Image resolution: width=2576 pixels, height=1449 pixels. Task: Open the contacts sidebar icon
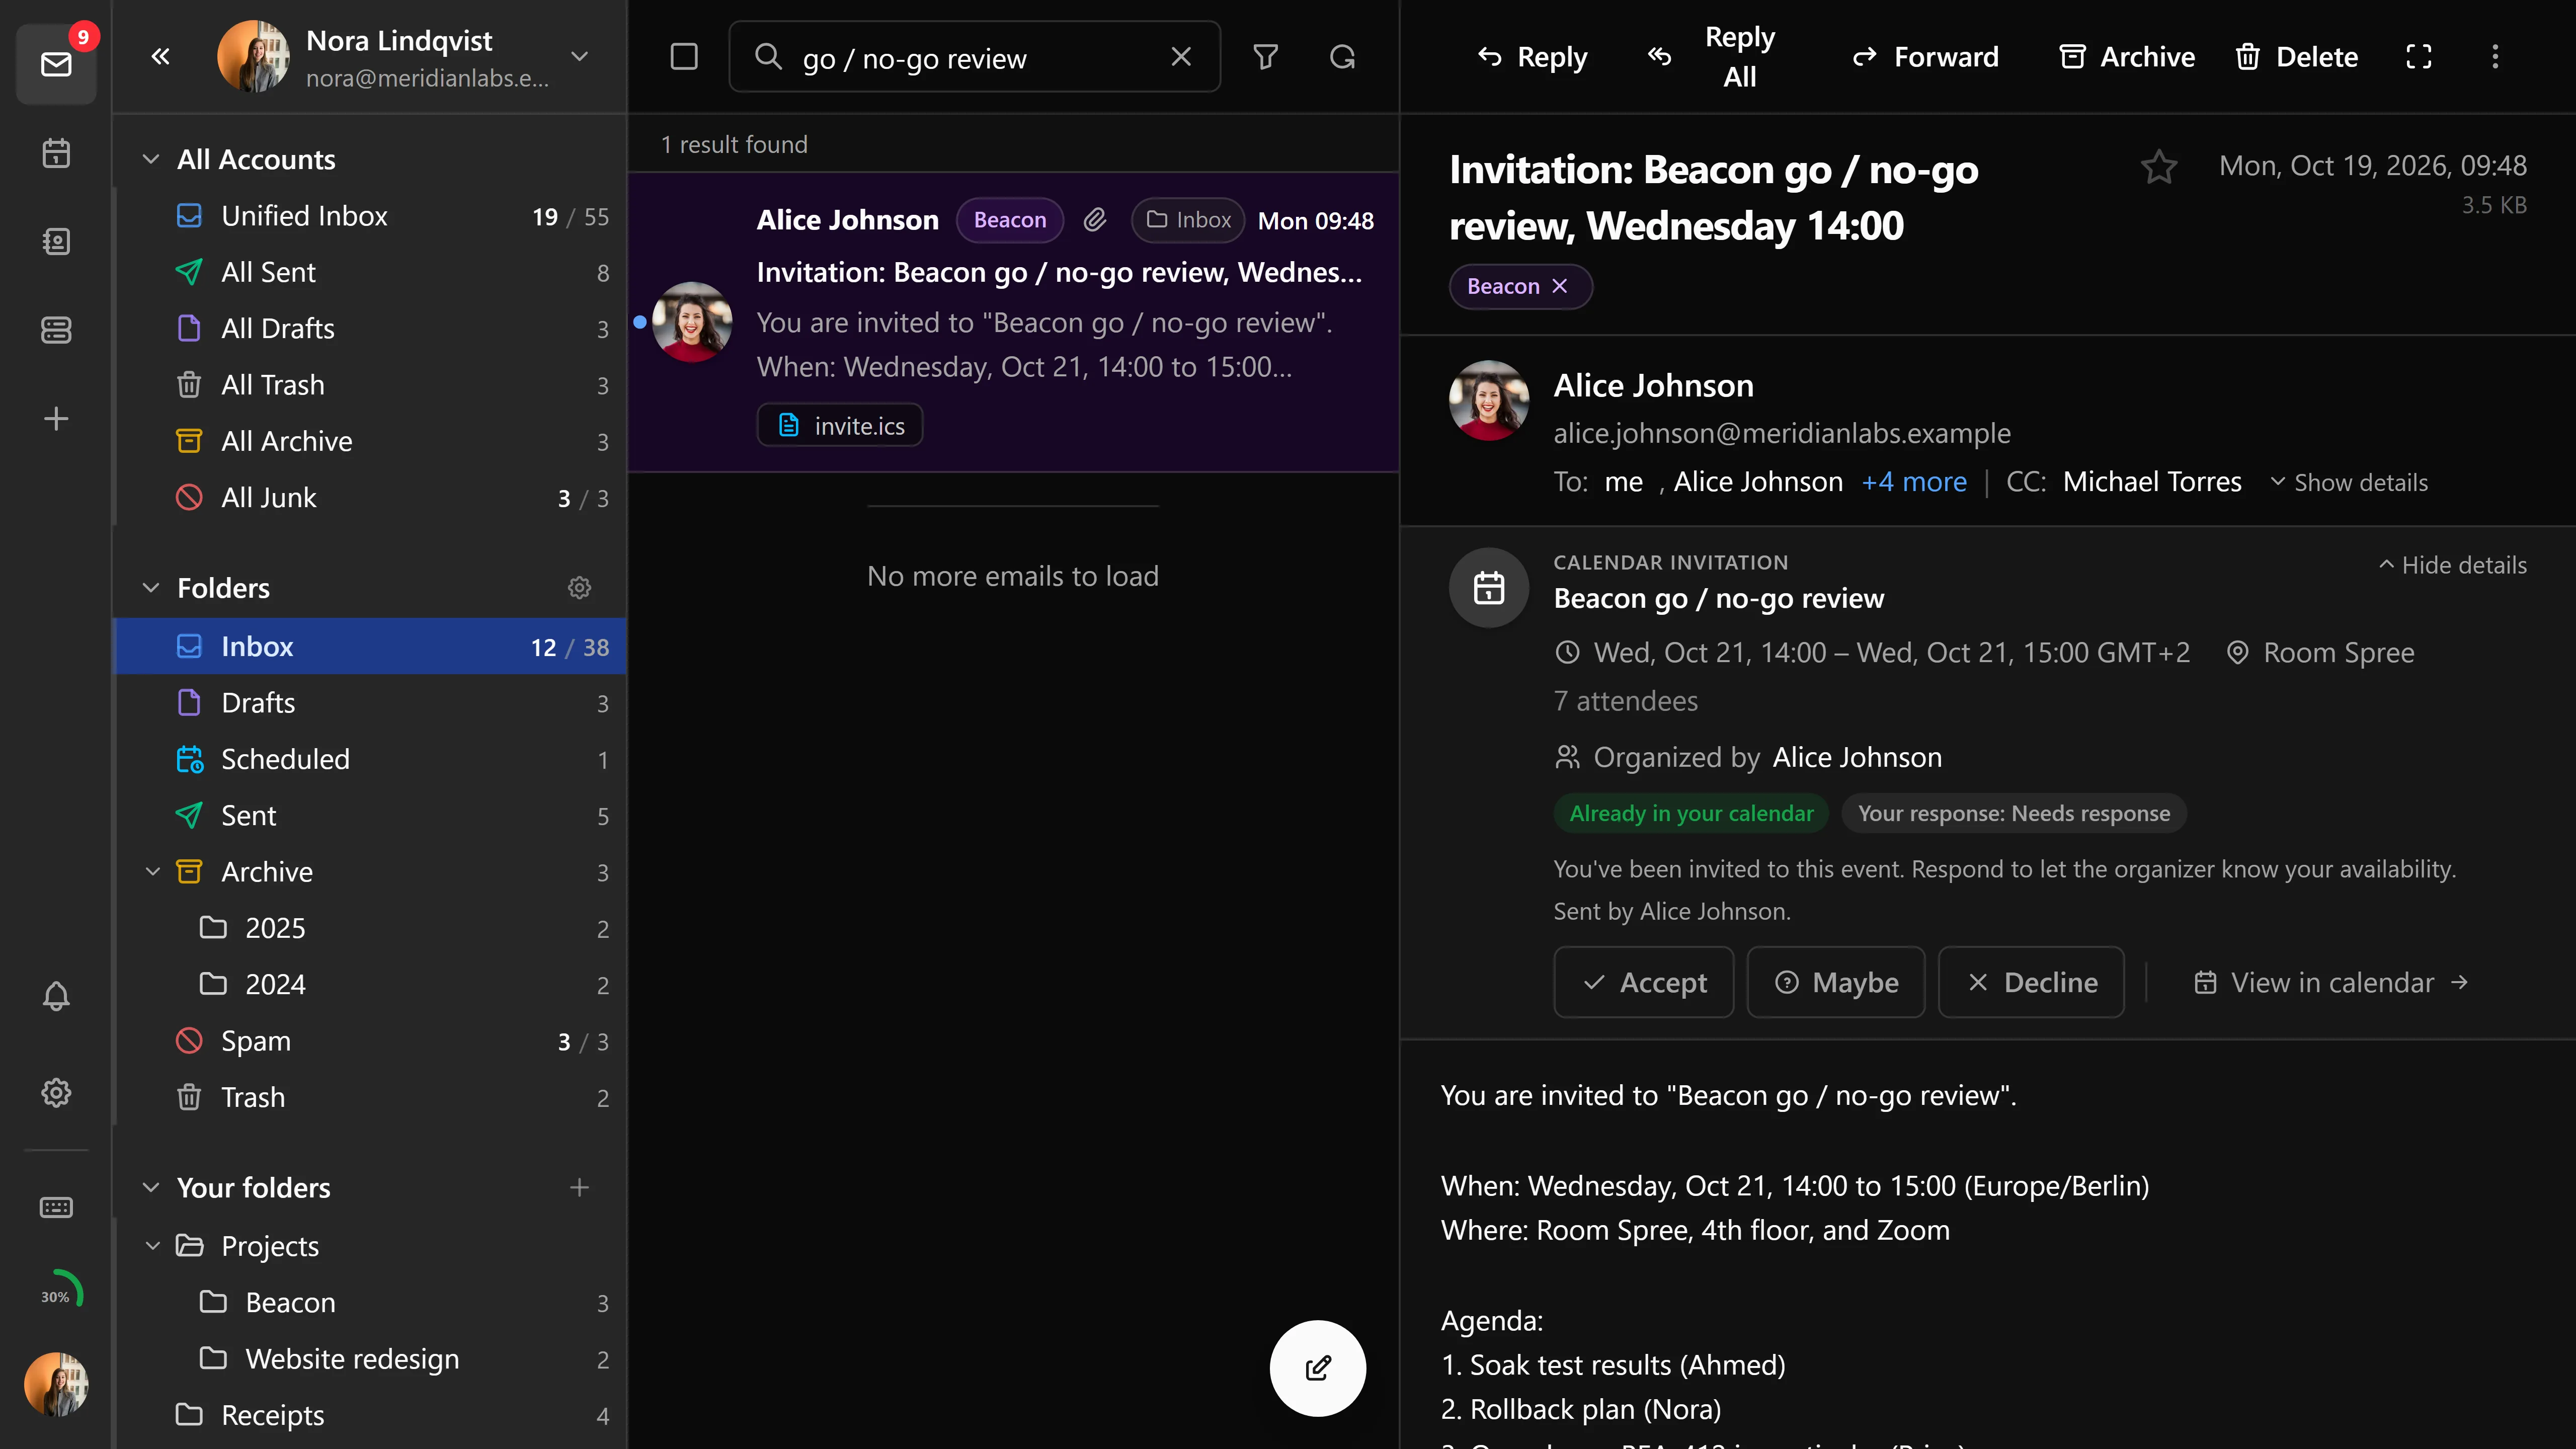pyautogui.click(x=56, y=241)
